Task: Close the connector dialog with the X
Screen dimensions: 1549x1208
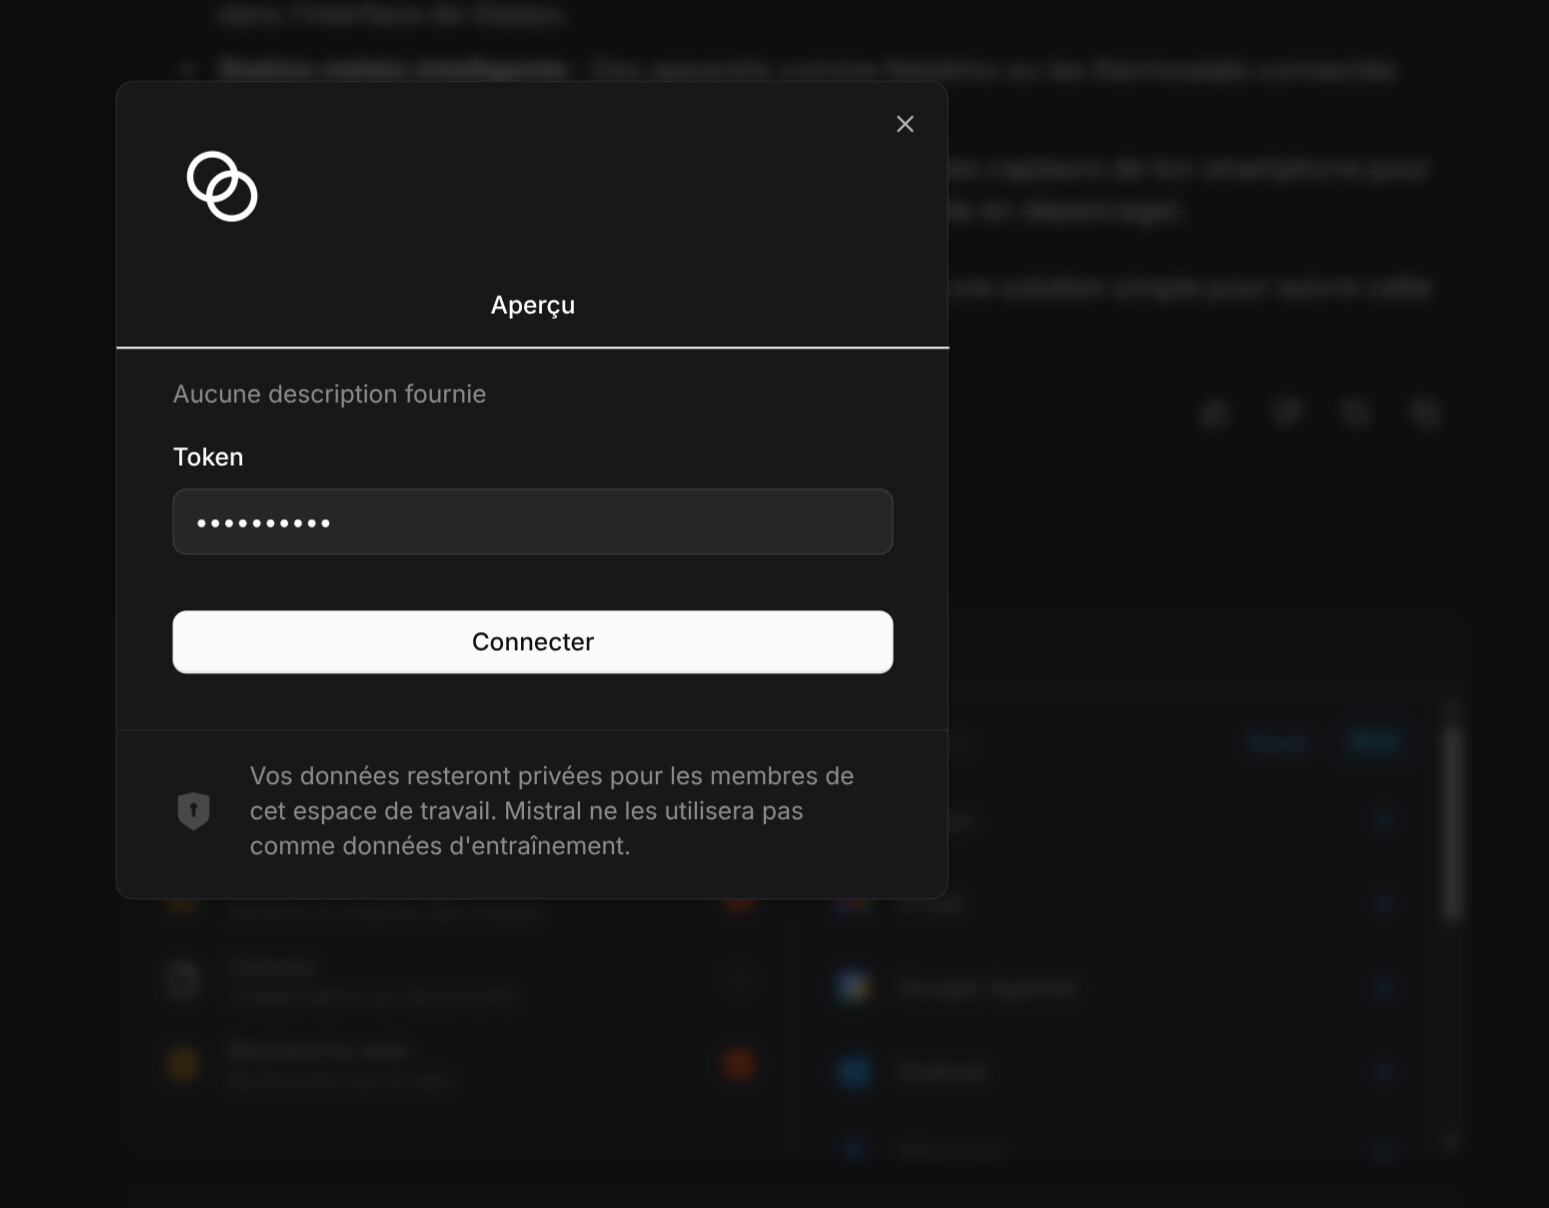Action: click(x=905, y=124)
